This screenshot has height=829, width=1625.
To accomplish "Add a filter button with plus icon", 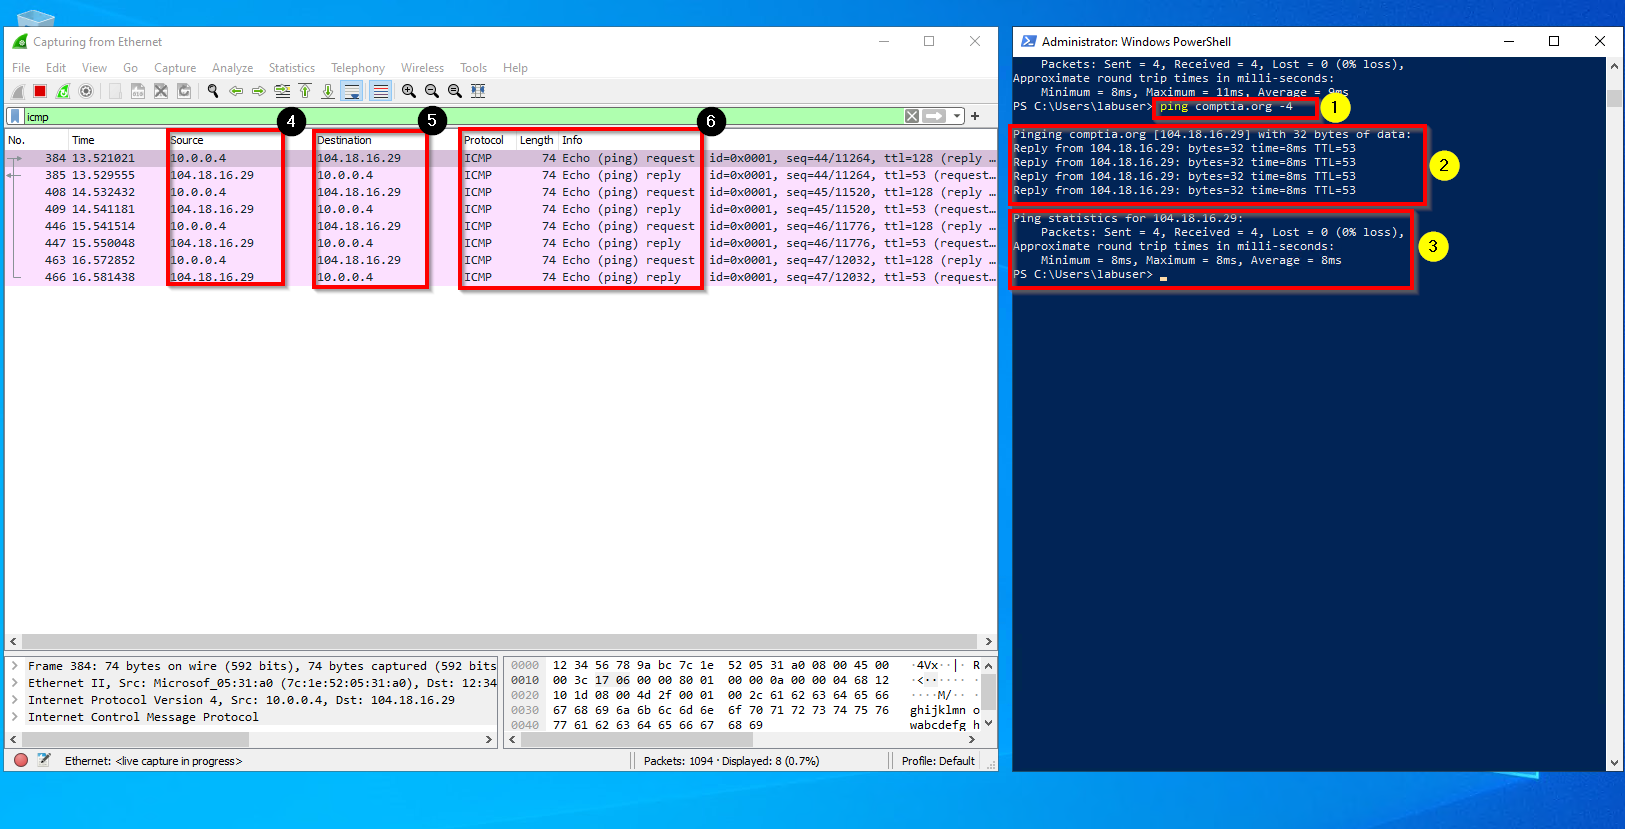I will click(975, 116).
